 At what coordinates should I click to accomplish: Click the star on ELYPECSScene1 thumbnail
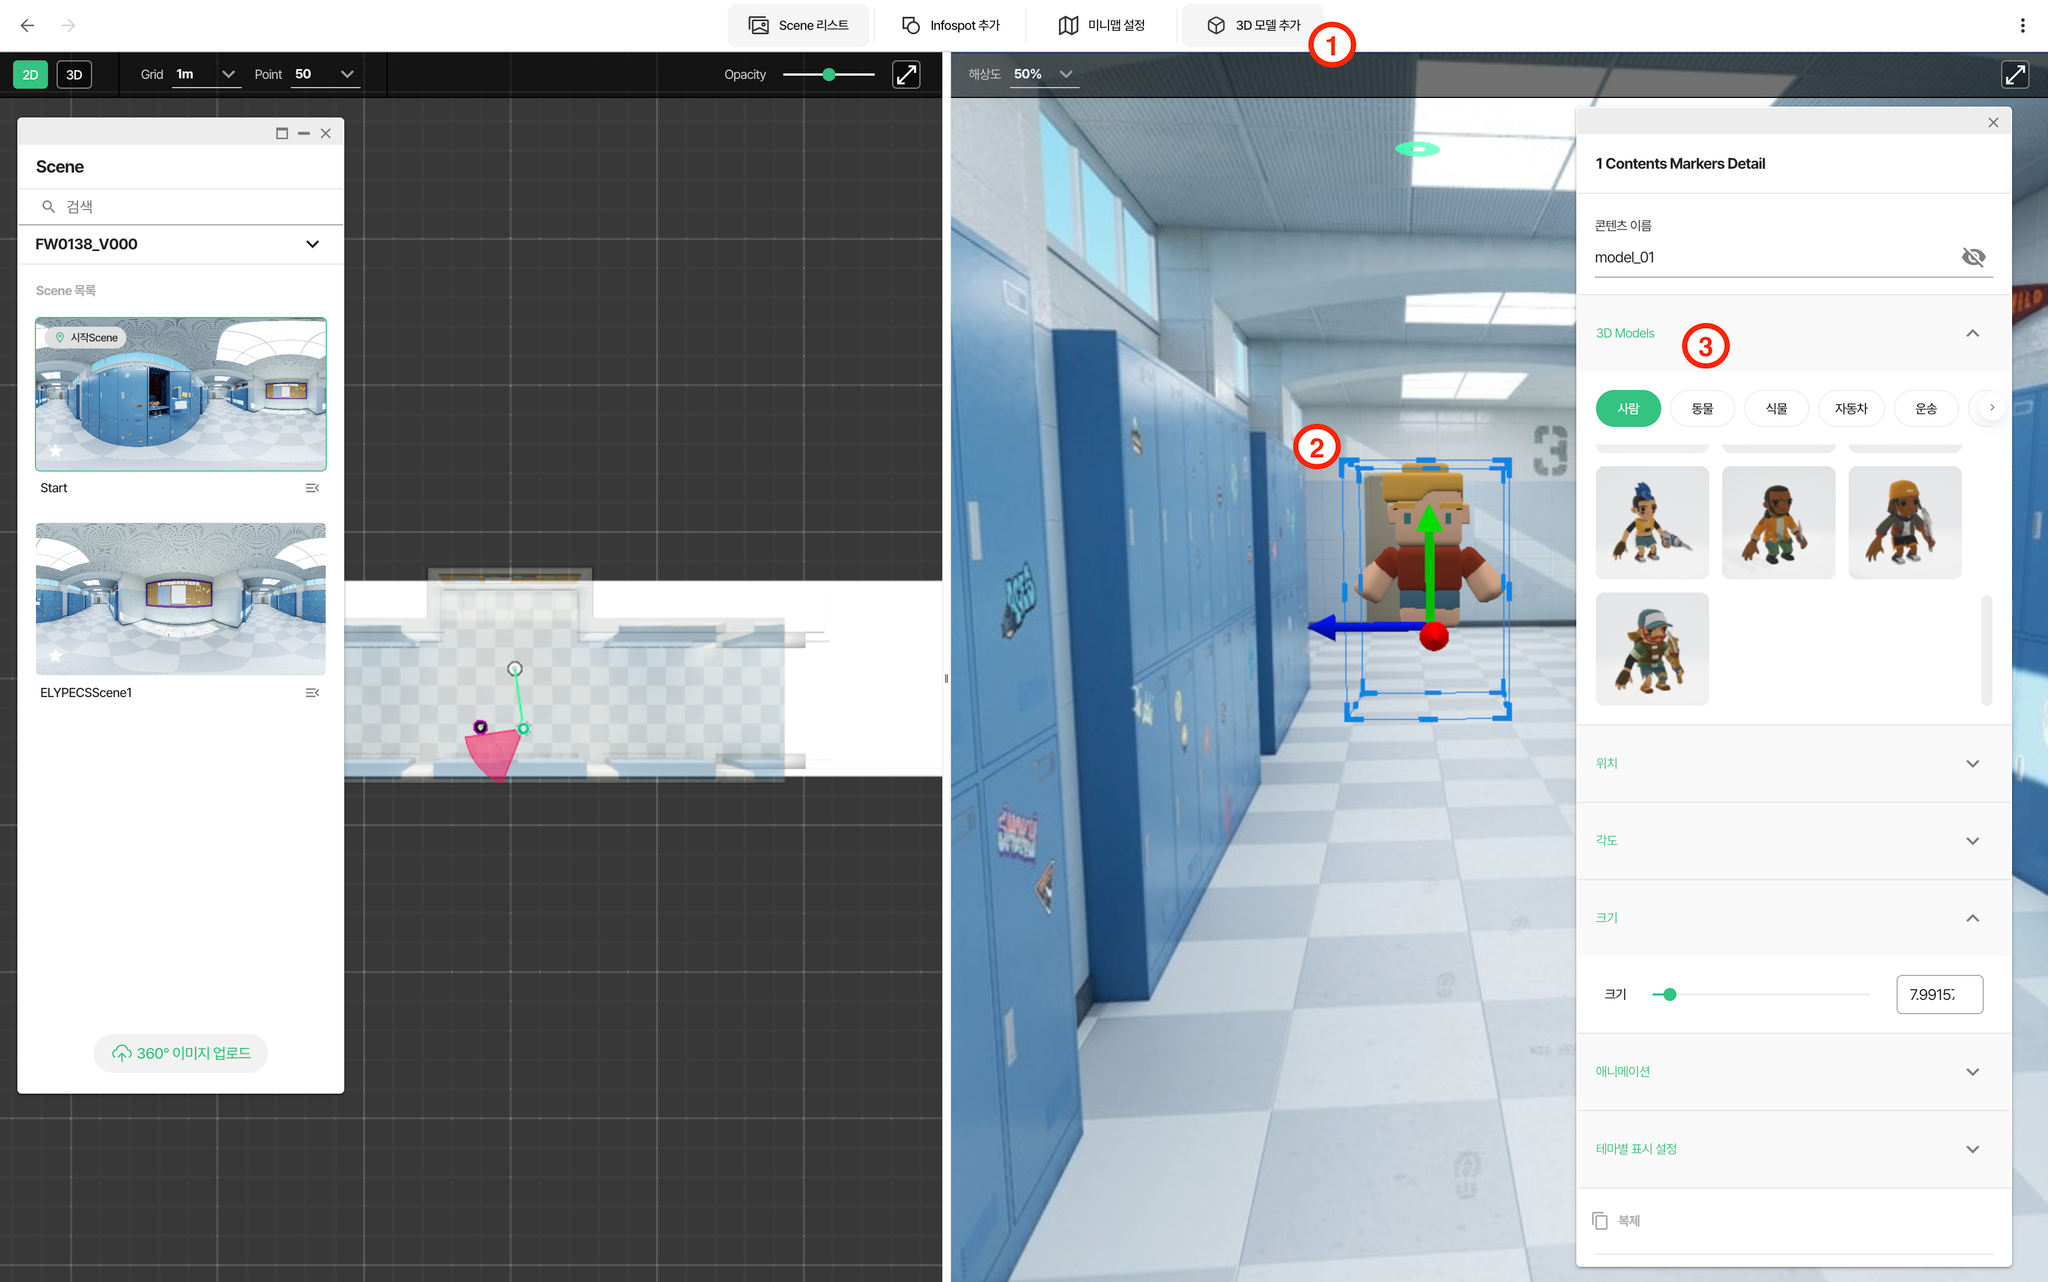56,655
